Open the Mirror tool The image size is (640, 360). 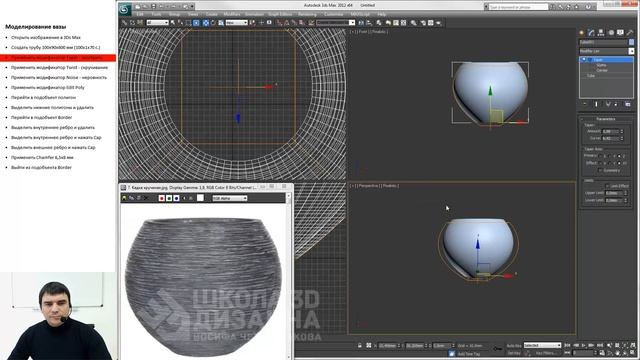click(x=361, y=23)
